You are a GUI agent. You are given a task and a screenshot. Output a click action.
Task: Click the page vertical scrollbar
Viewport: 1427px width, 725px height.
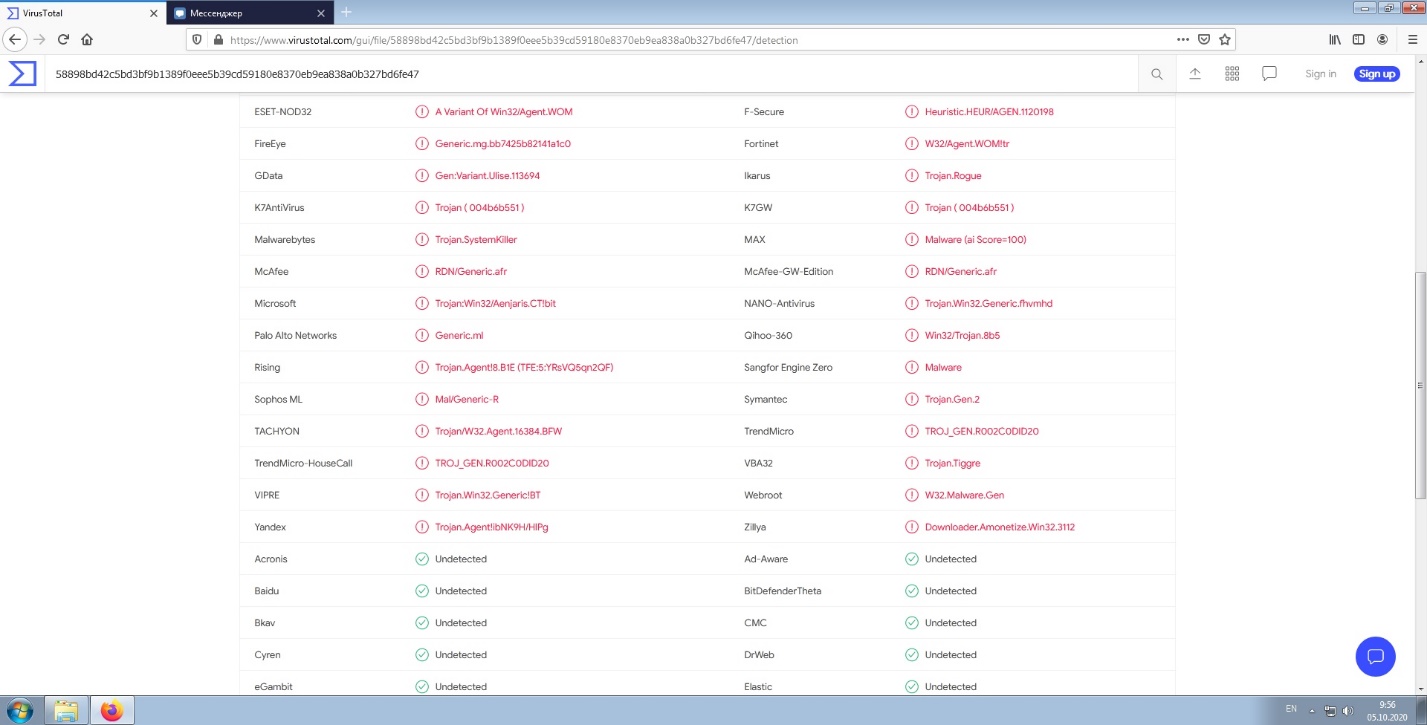click(x=1420, y=385)
